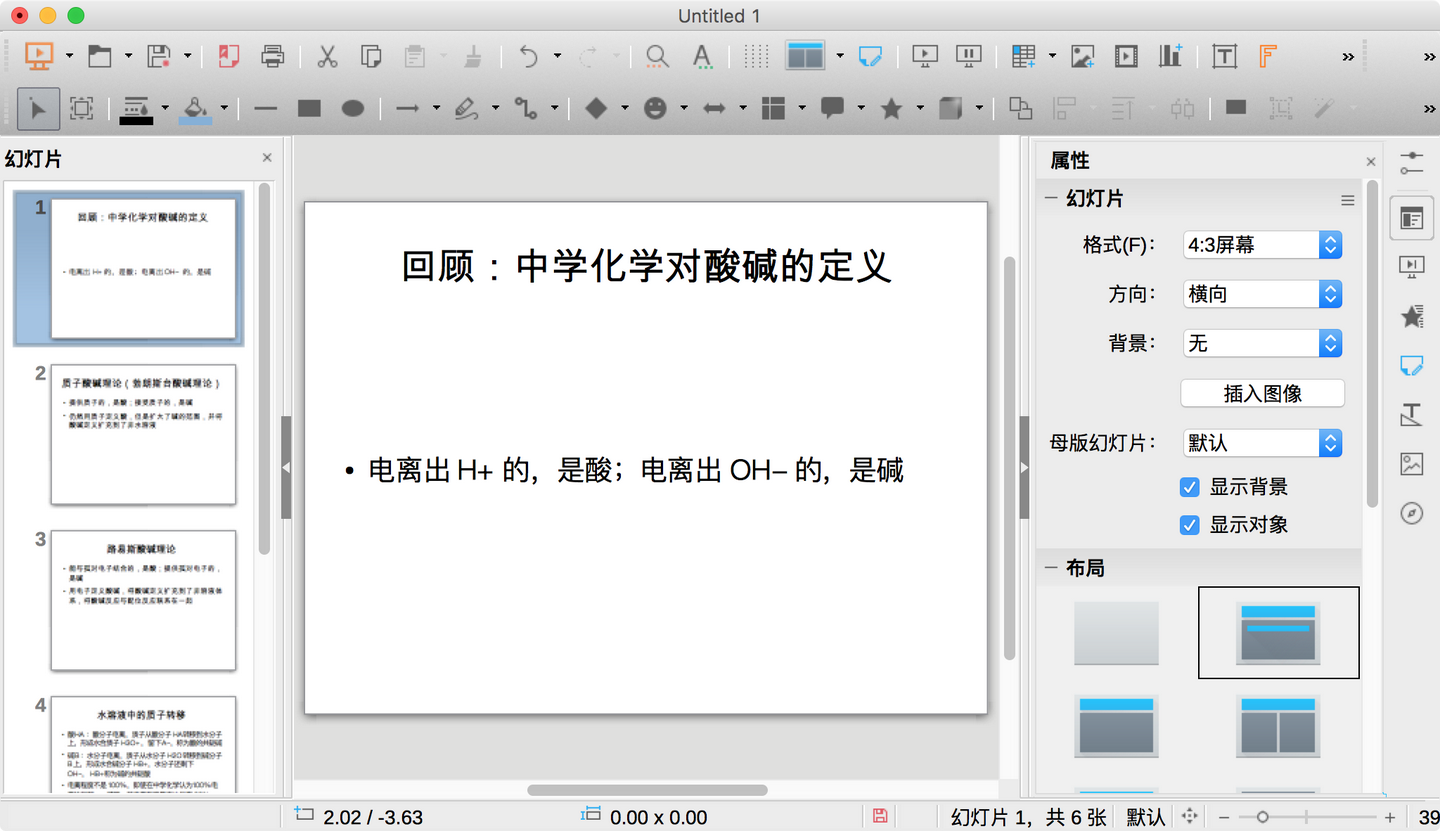Open the Gallery sidebar icon
Viewport: 1440px width, 831px height.
(x=1412, y=464)
